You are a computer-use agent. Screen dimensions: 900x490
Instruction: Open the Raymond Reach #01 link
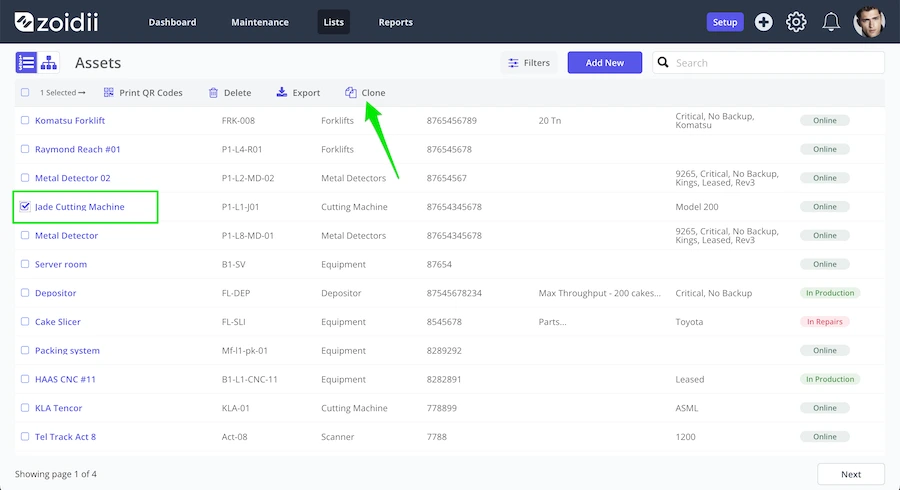click(77, 149)
